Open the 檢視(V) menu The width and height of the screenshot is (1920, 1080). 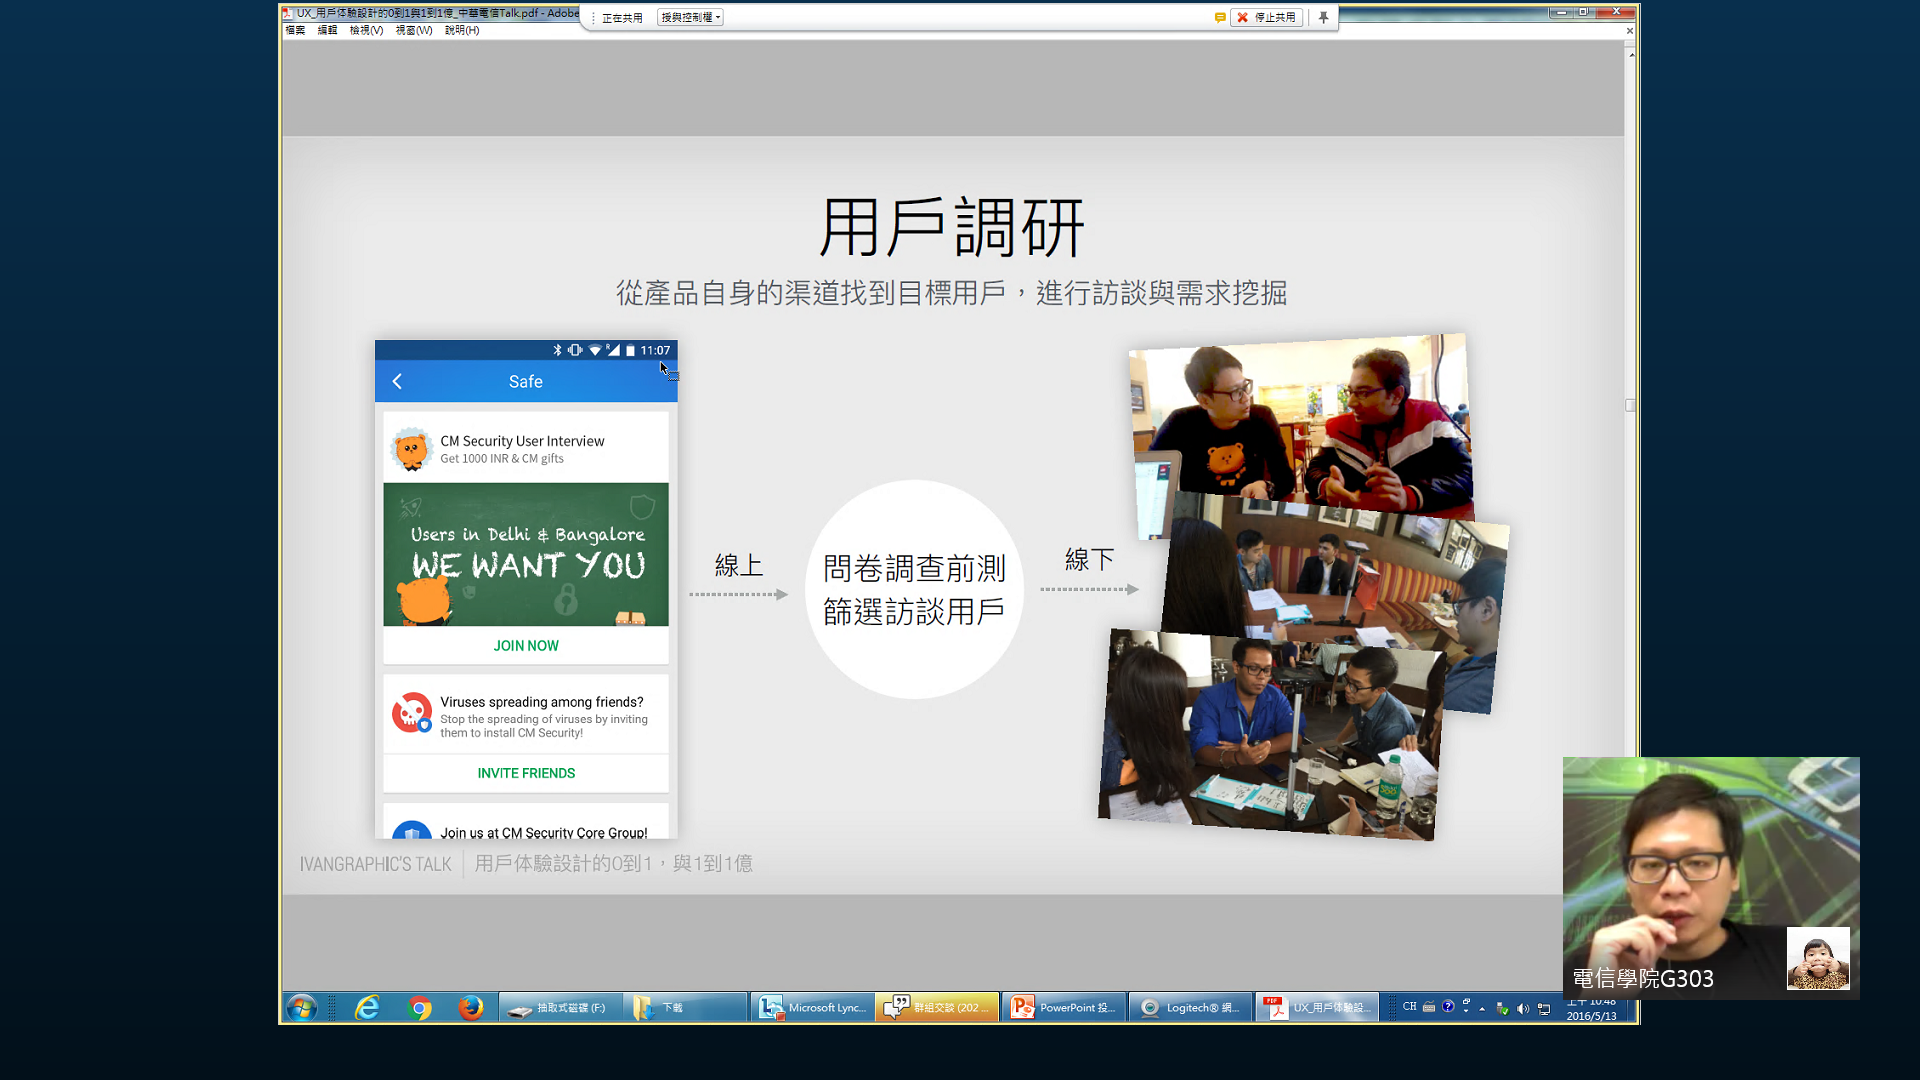[x=366, y=30]
